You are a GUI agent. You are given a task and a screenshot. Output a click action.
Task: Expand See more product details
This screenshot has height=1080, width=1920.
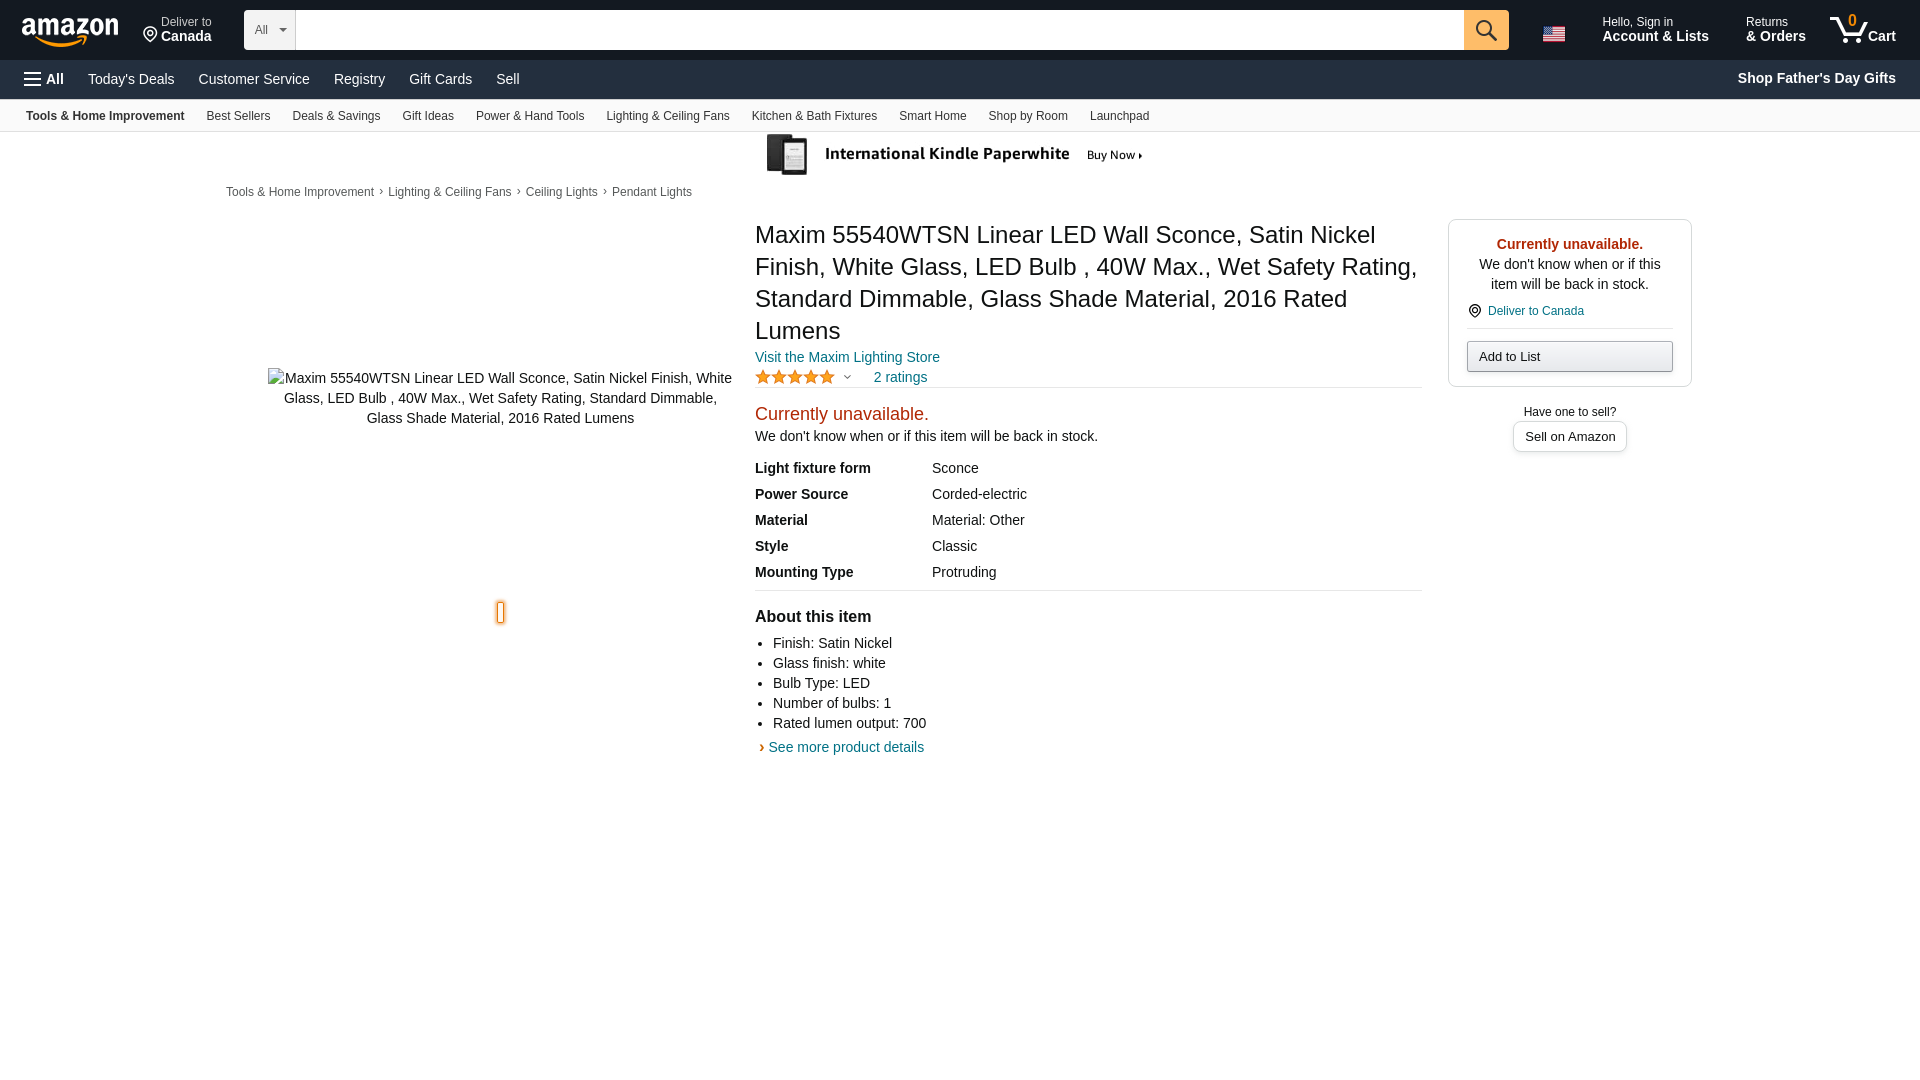[845, 747]
